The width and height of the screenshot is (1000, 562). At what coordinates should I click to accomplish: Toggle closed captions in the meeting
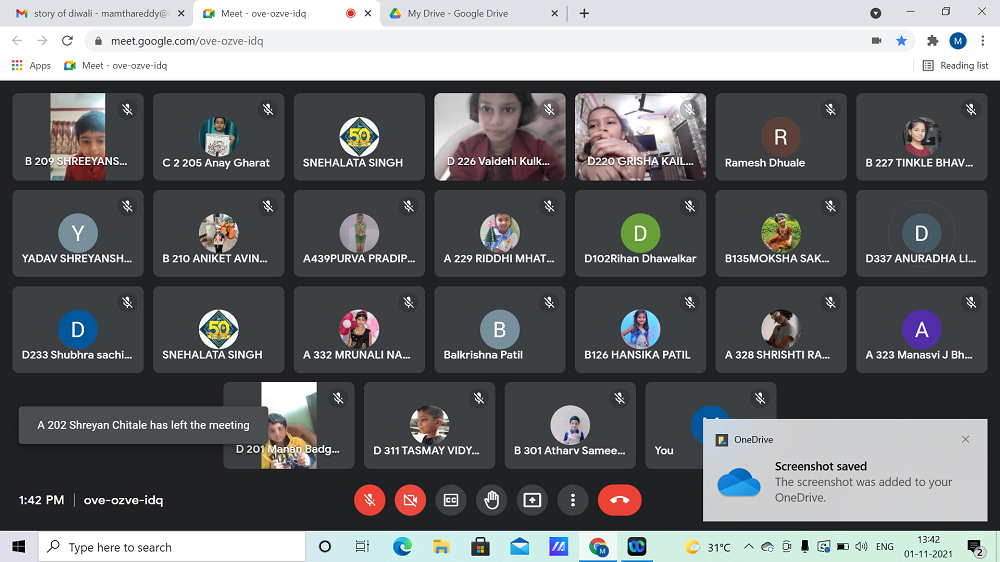click(451, 500)
